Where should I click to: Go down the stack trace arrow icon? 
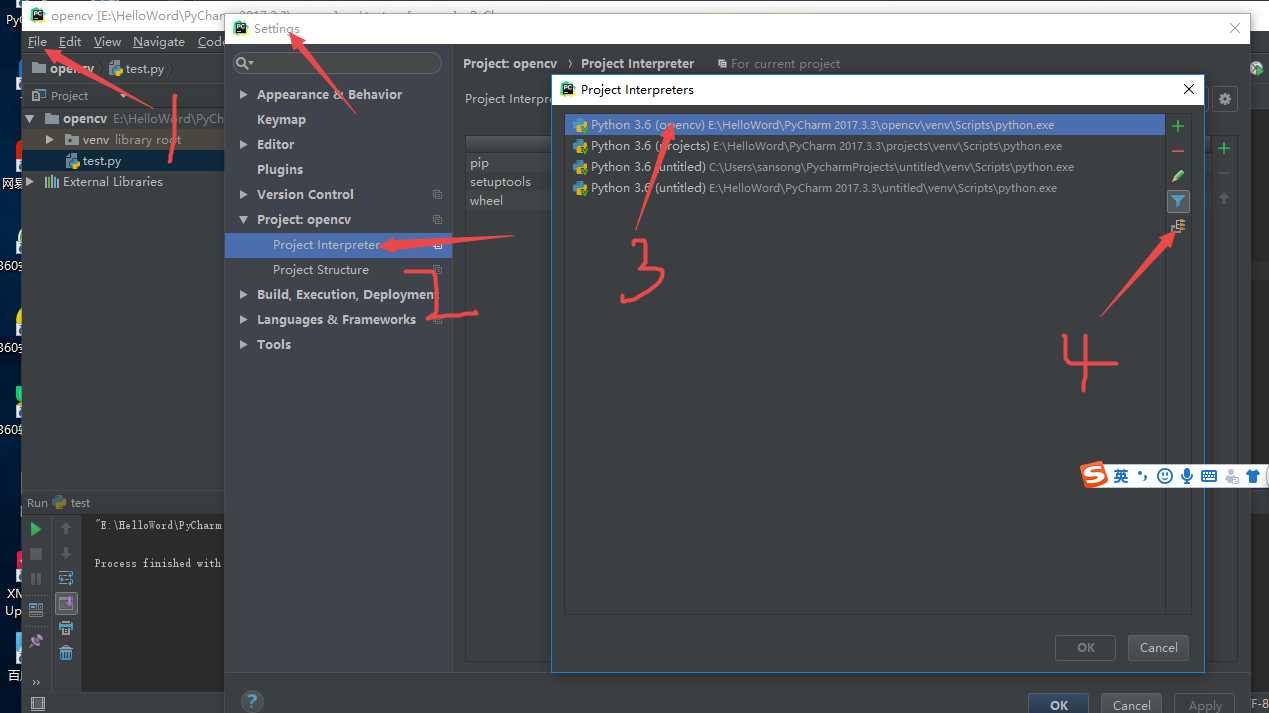[66, 554]
